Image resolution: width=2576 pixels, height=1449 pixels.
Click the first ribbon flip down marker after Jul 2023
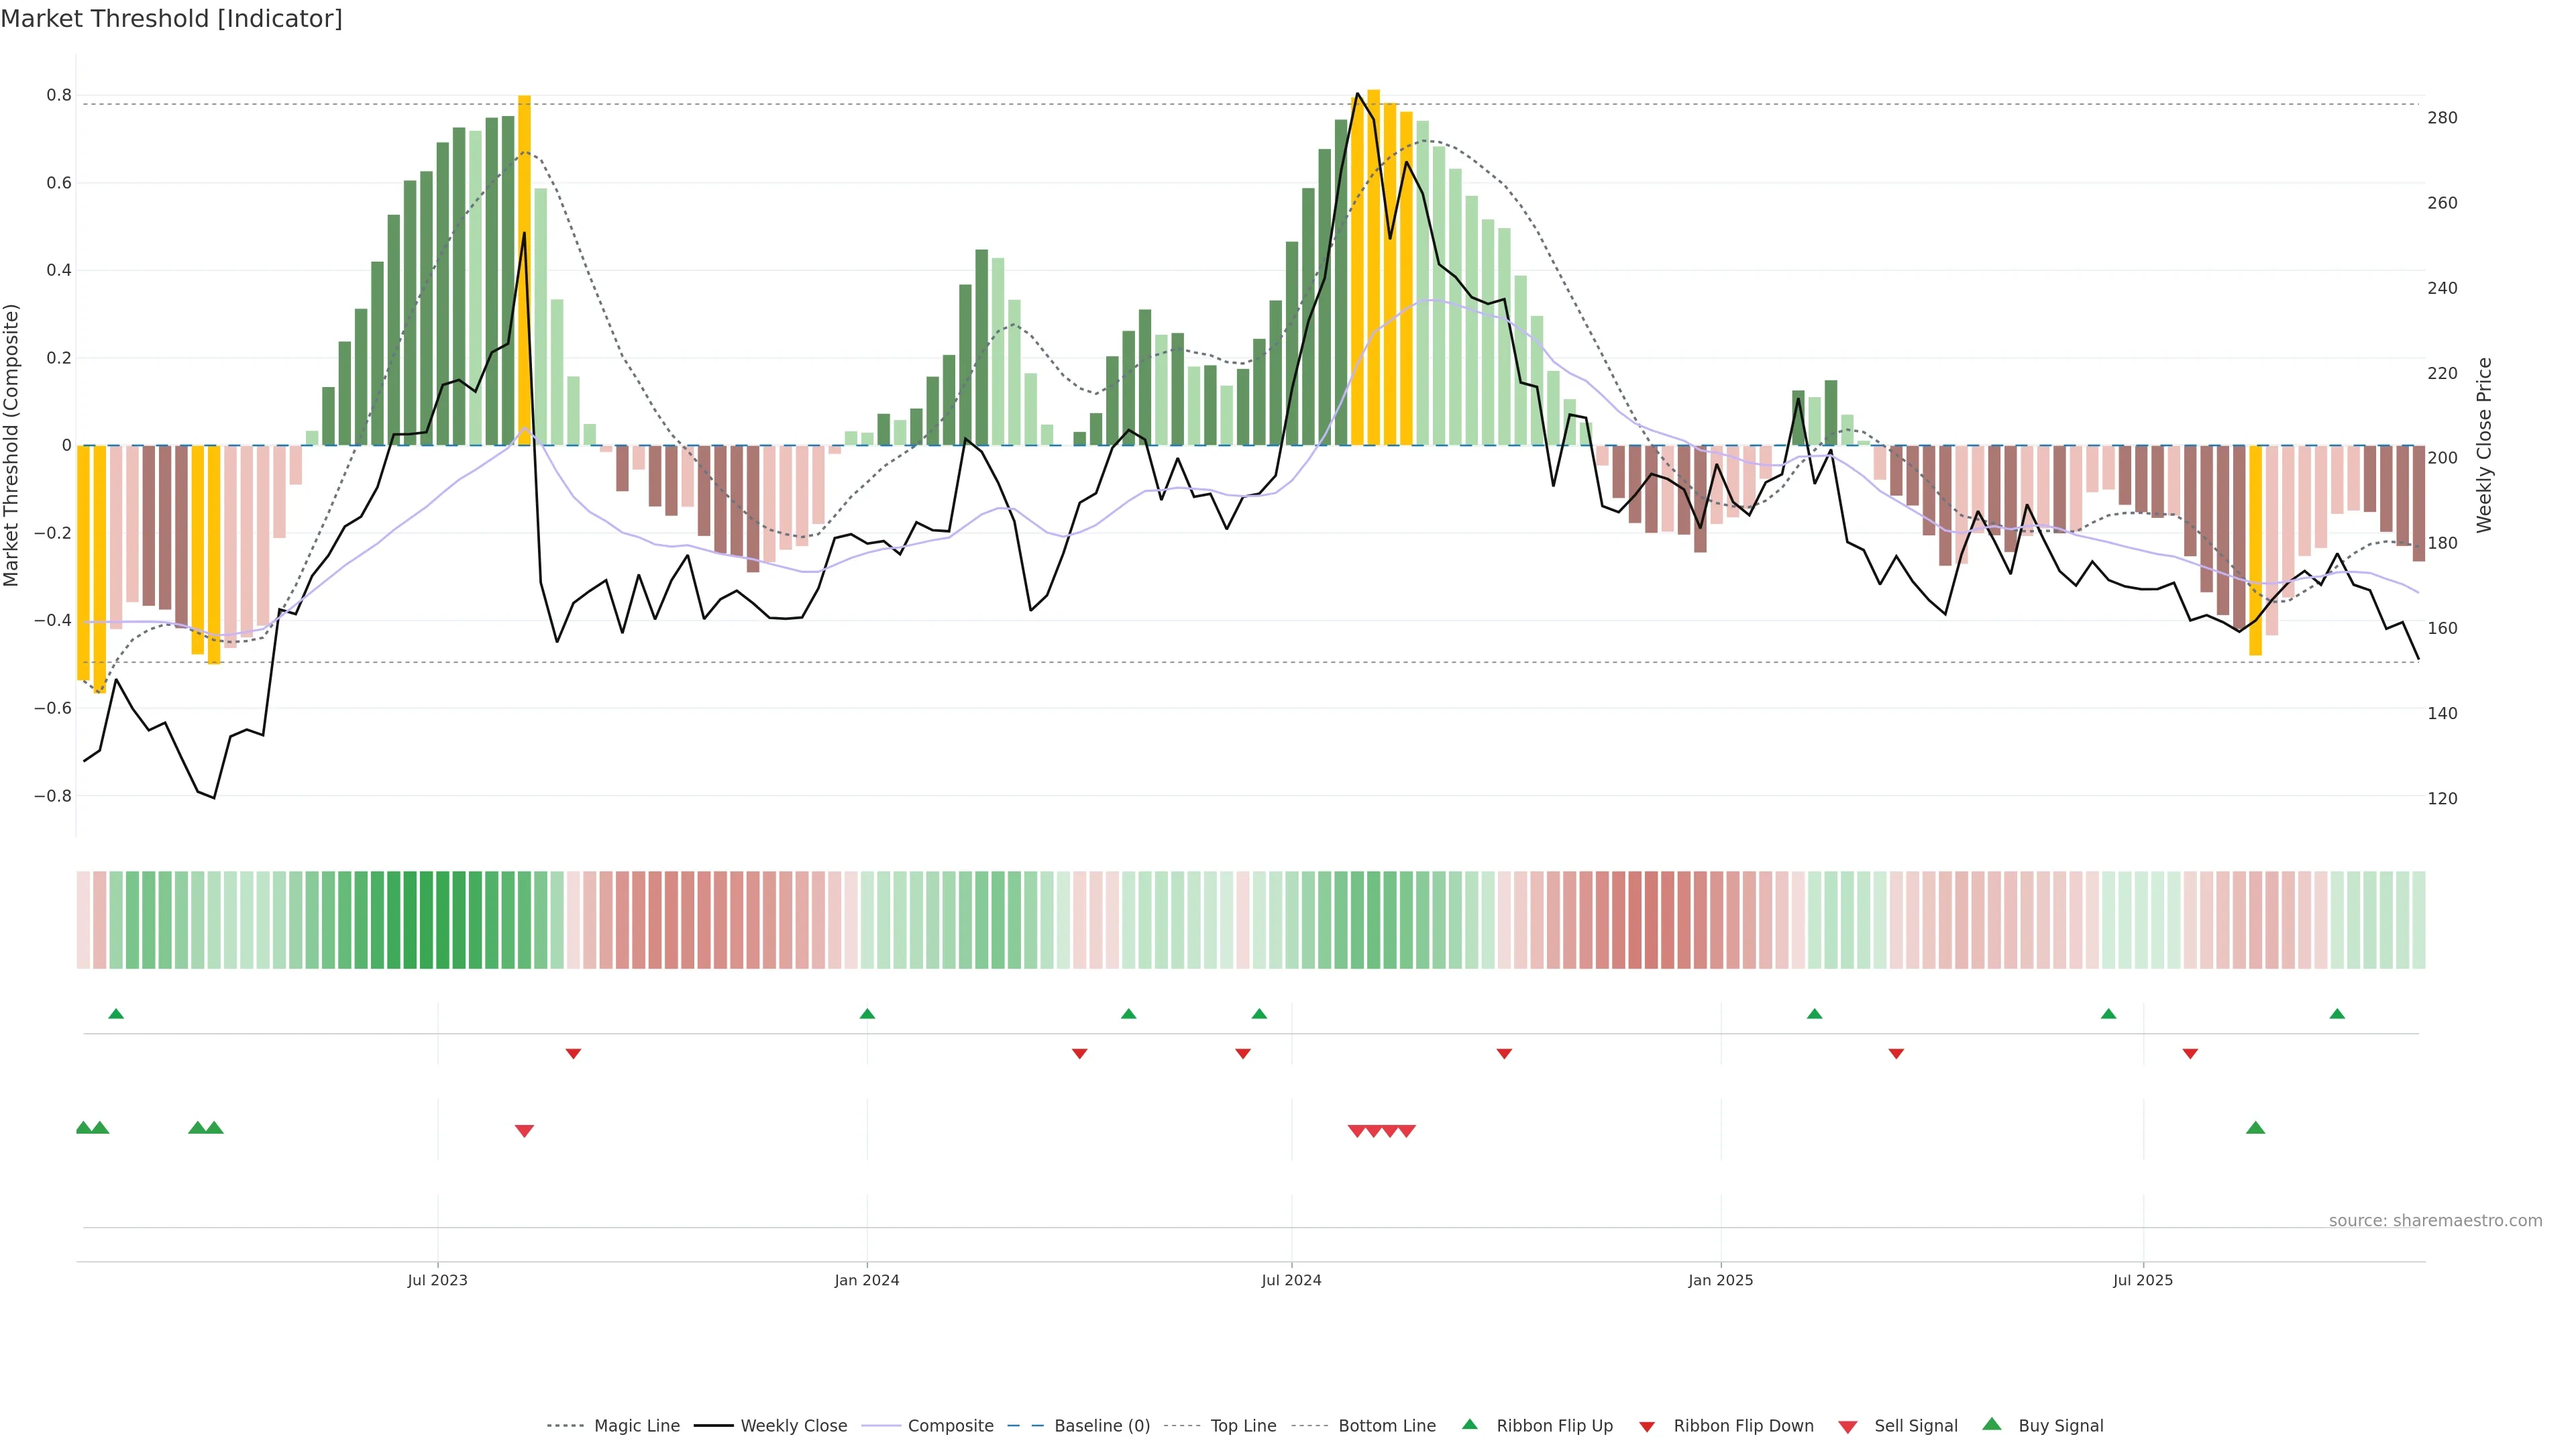point(573,1054)
